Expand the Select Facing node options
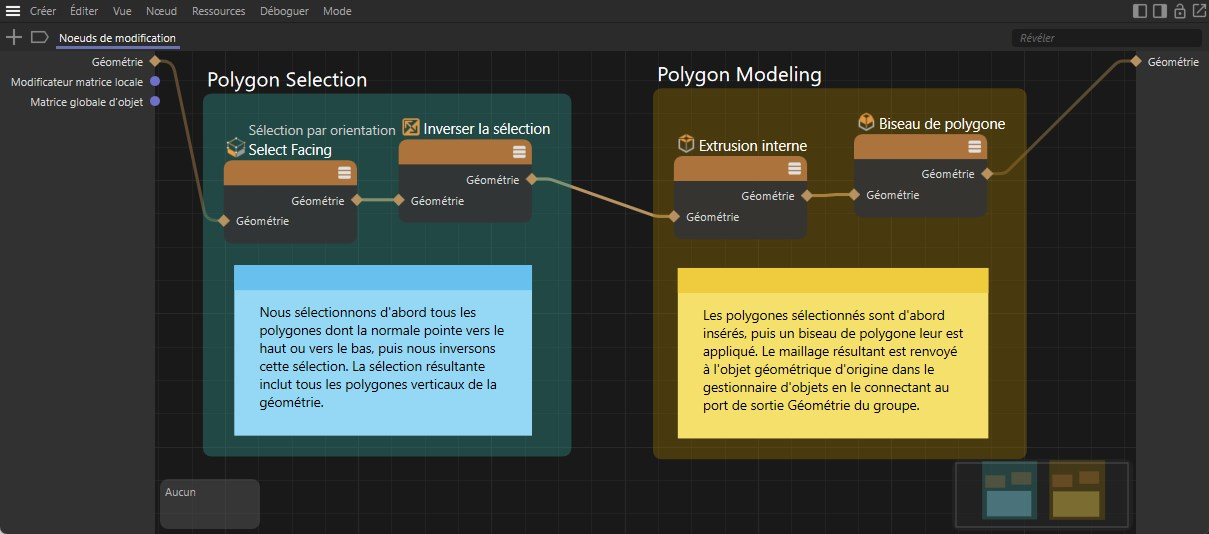1209x534 pixels. (x=344, y=172)
